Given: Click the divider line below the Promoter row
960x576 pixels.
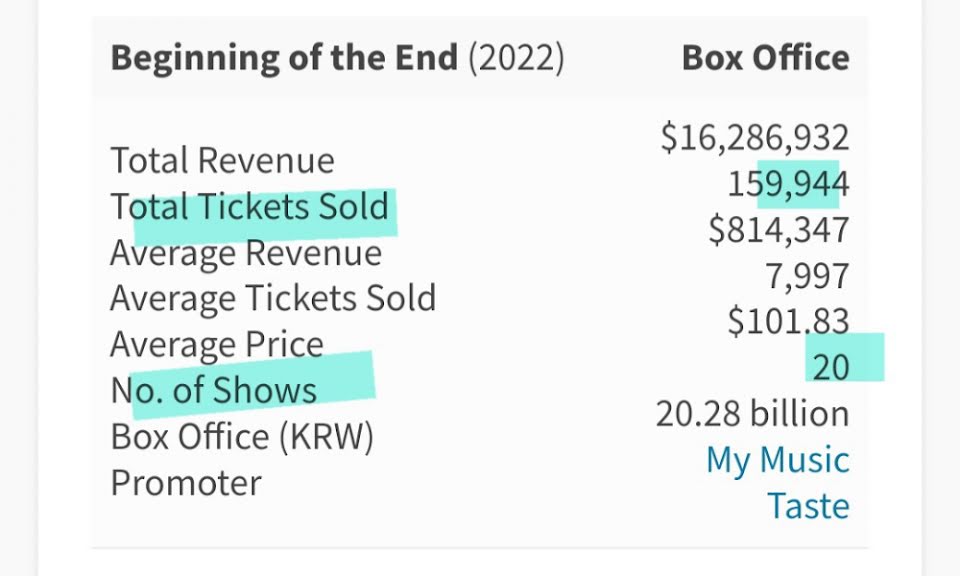Looking at the screenshot, I should (x=480, y=547).
